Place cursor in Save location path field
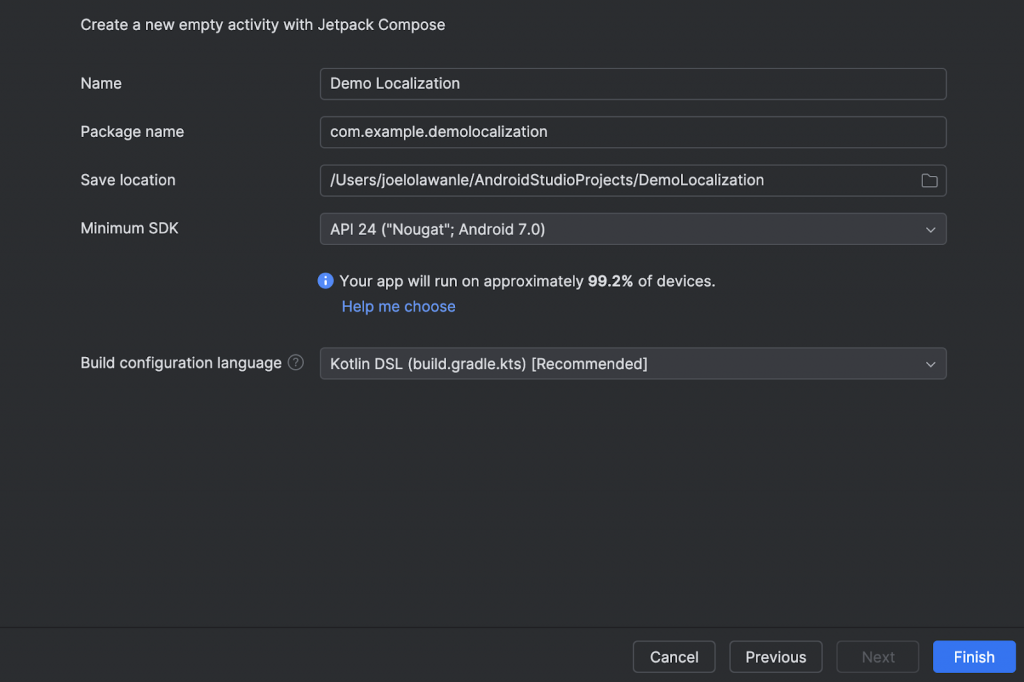Screen dimensions: 1024x682 click(615, 181)
